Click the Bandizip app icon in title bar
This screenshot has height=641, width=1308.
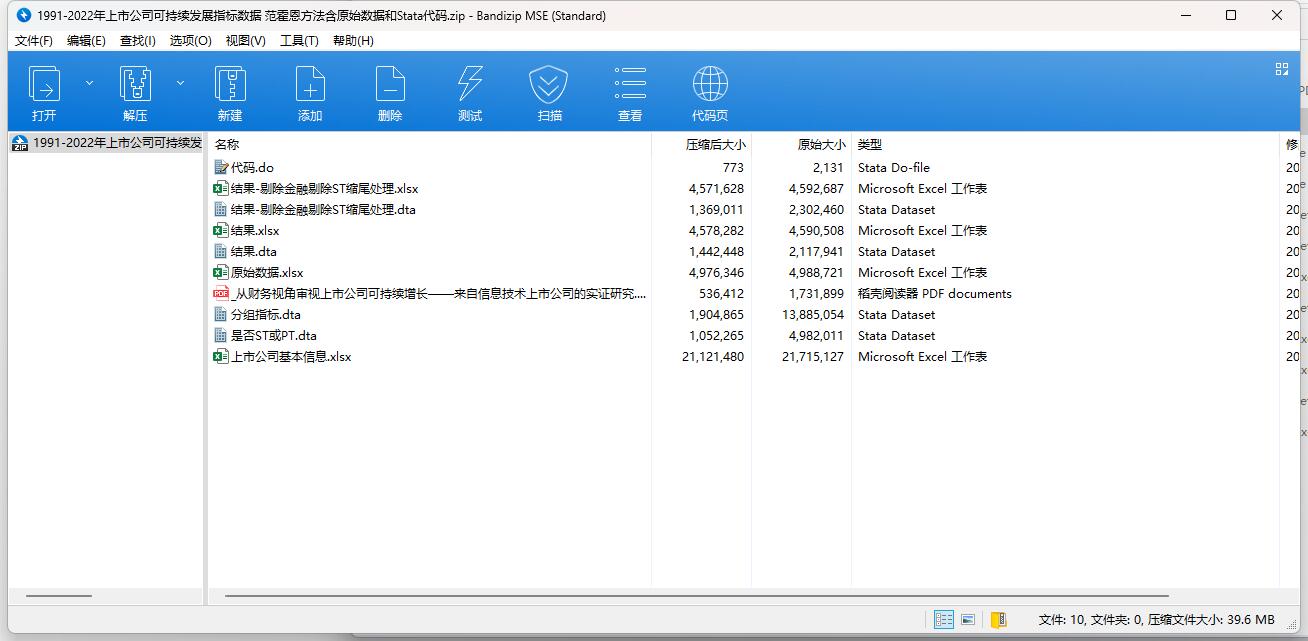click(24, 15)
